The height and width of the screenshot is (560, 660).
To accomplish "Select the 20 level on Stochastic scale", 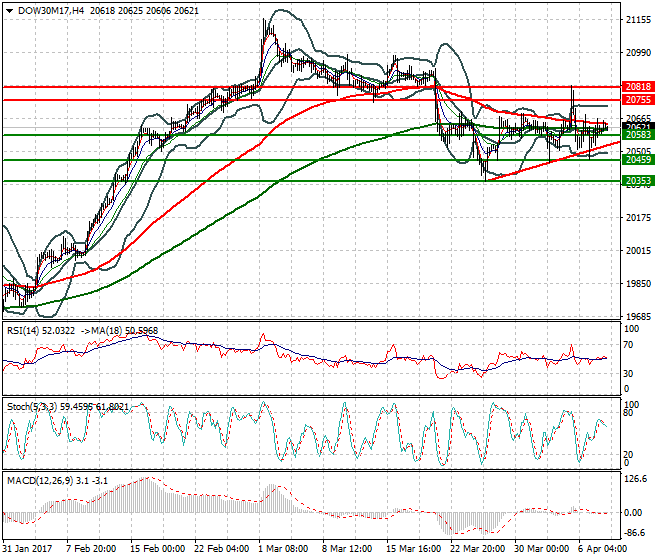I will (628, 455).
